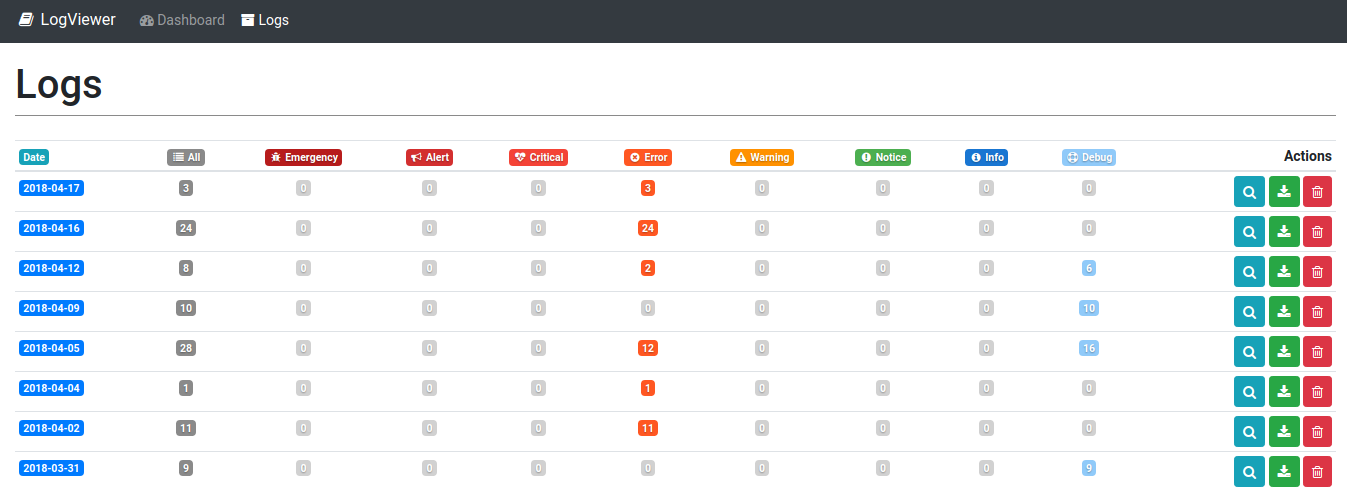Click the Notice column header badge
The width and height of the screenshot is (1347, 491).
[883, 157]
